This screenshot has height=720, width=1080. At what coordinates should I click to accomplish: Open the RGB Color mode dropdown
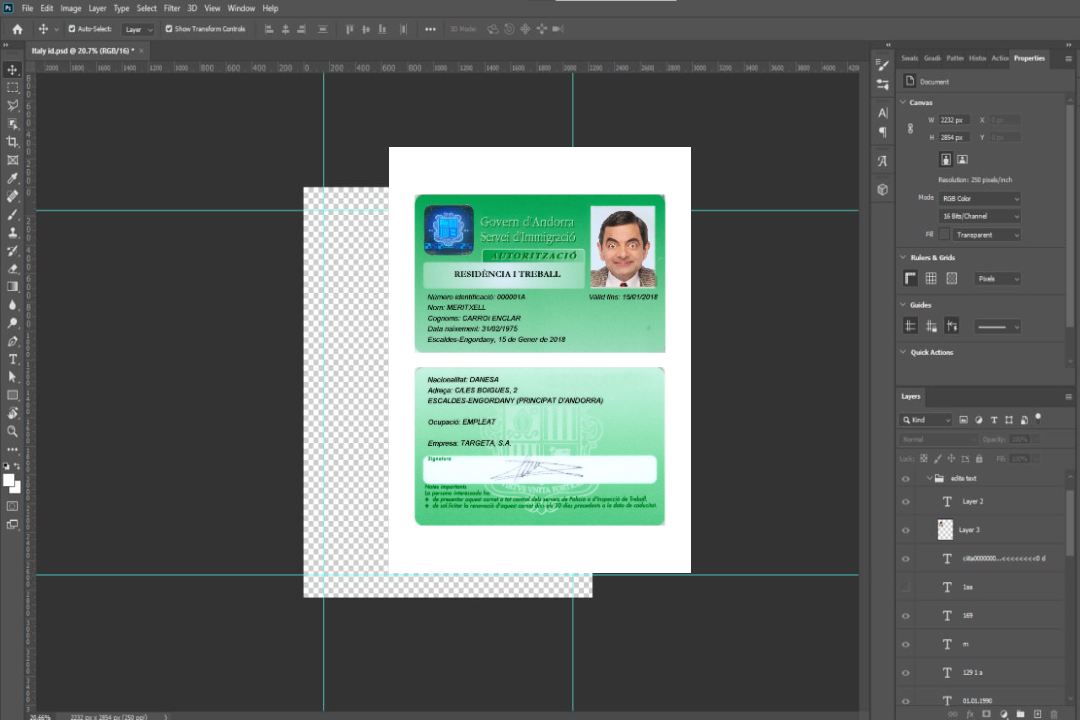coord(980,198)
